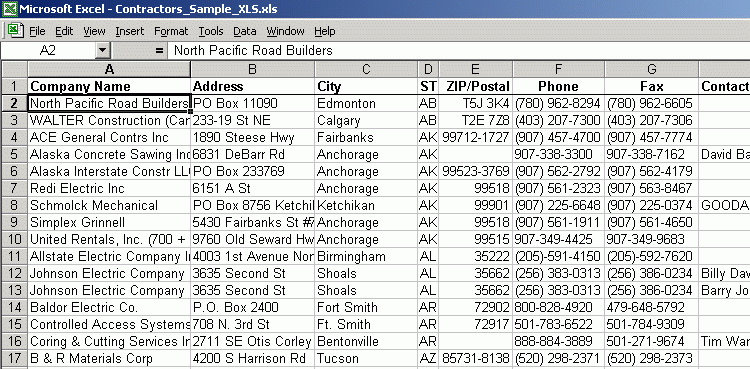Click the Birmingham city cell
The width and height of the screenshot is (750, 369).
point(366,256)
